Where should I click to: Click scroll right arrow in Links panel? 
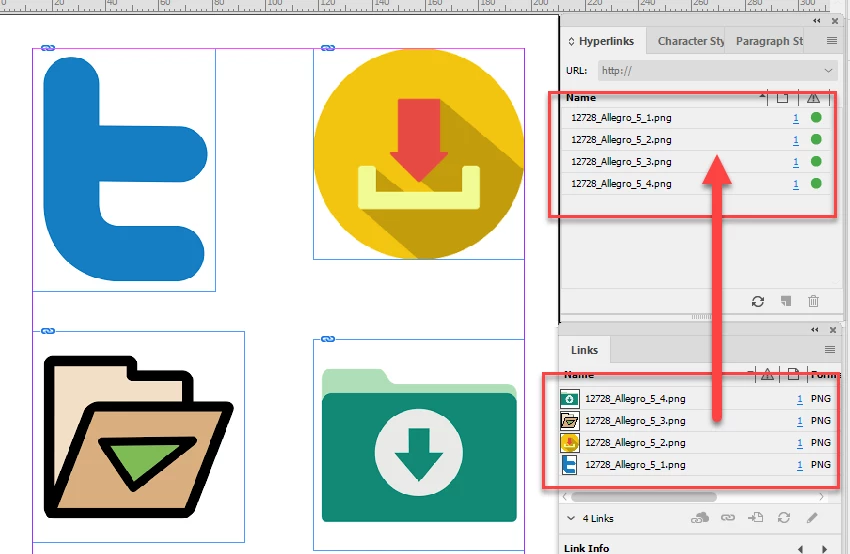point(821,497)
